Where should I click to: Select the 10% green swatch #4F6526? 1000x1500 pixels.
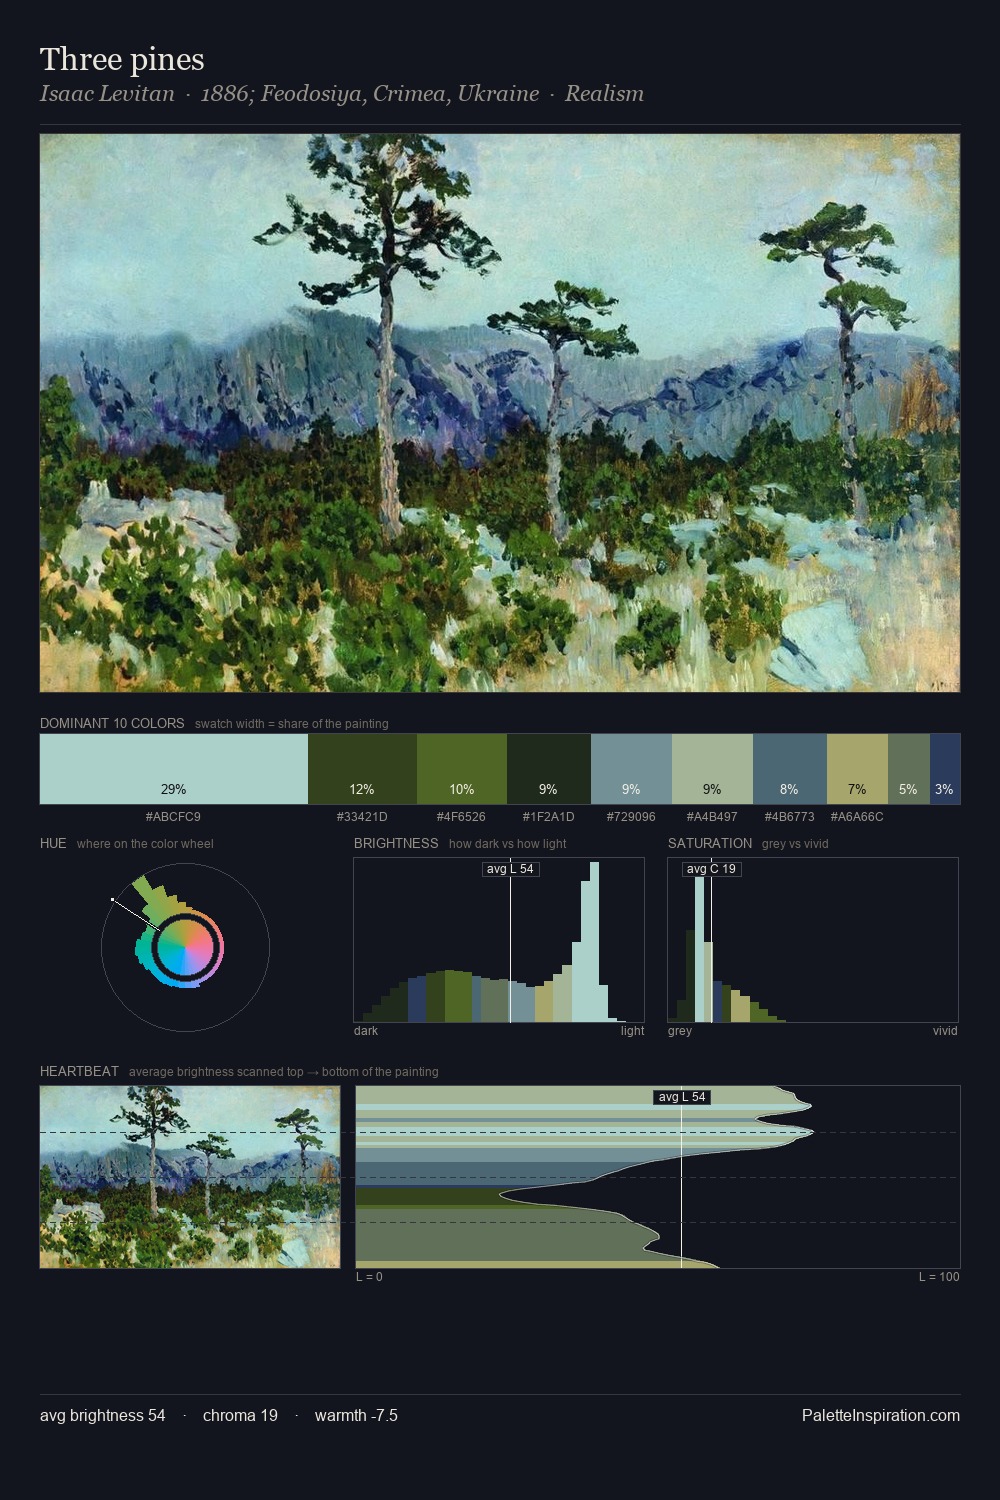tap(462, 769)
